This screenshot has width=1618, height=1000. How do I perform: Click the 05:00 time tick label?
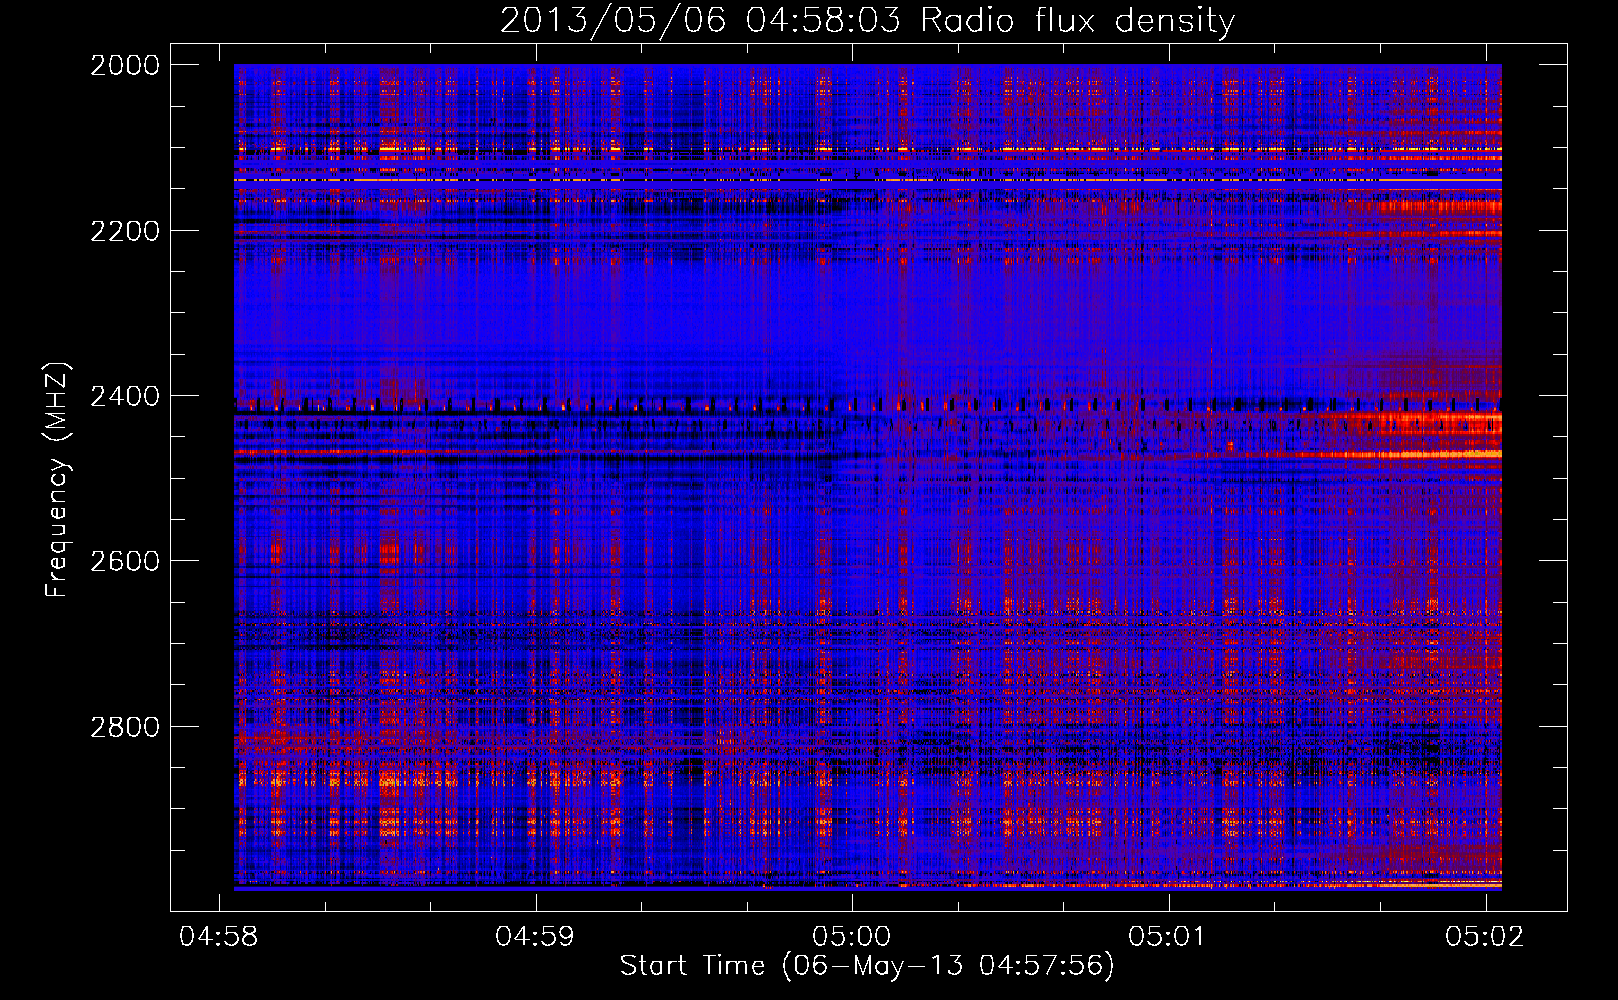point(851,936)
